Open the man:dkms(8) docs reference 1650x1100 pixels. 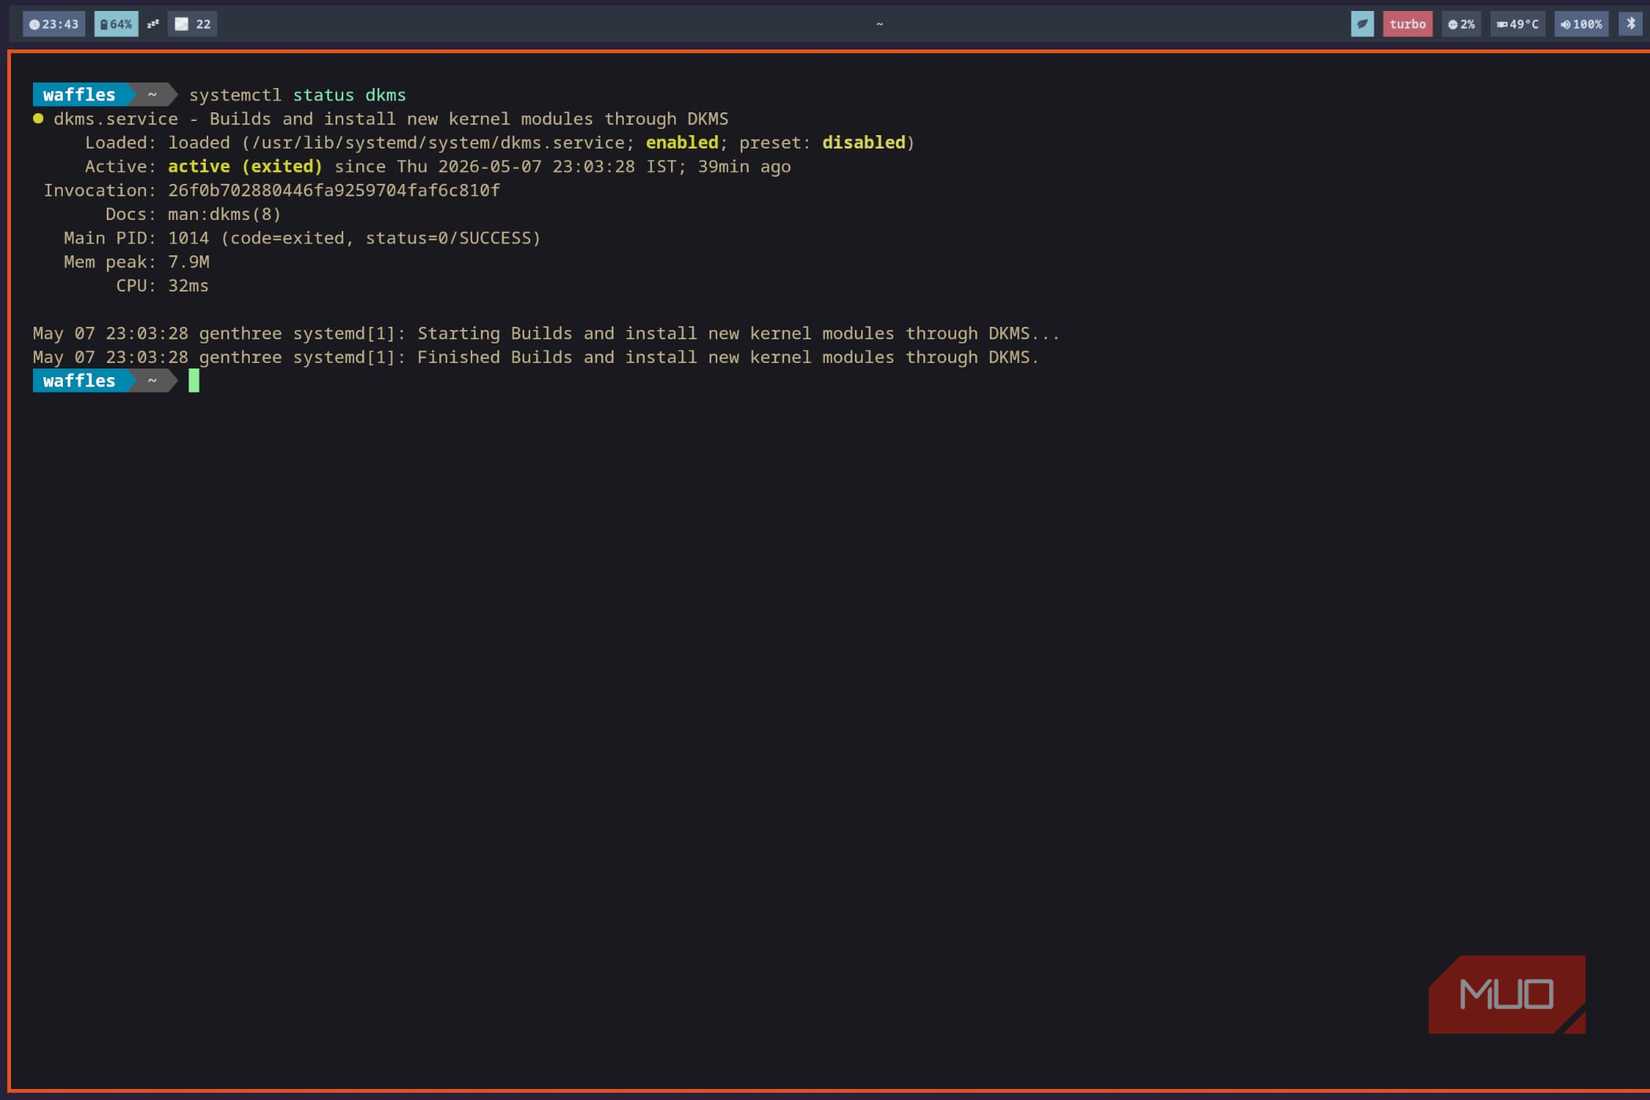click(x=225, y=214)
